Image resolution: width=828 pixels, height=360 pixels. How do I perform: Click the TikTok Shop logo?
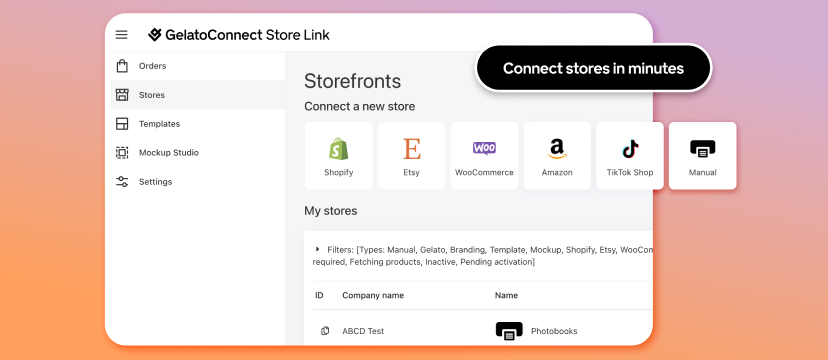click(630, 149)
